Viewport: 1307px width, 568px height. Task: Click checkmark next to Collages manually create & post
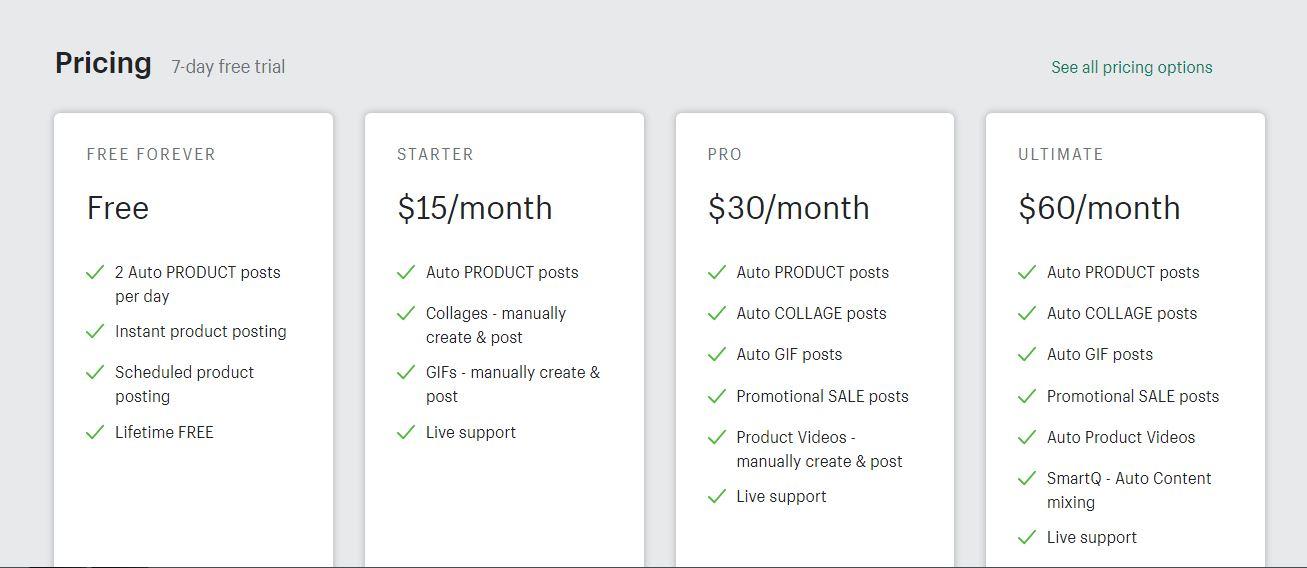(406, 313)
